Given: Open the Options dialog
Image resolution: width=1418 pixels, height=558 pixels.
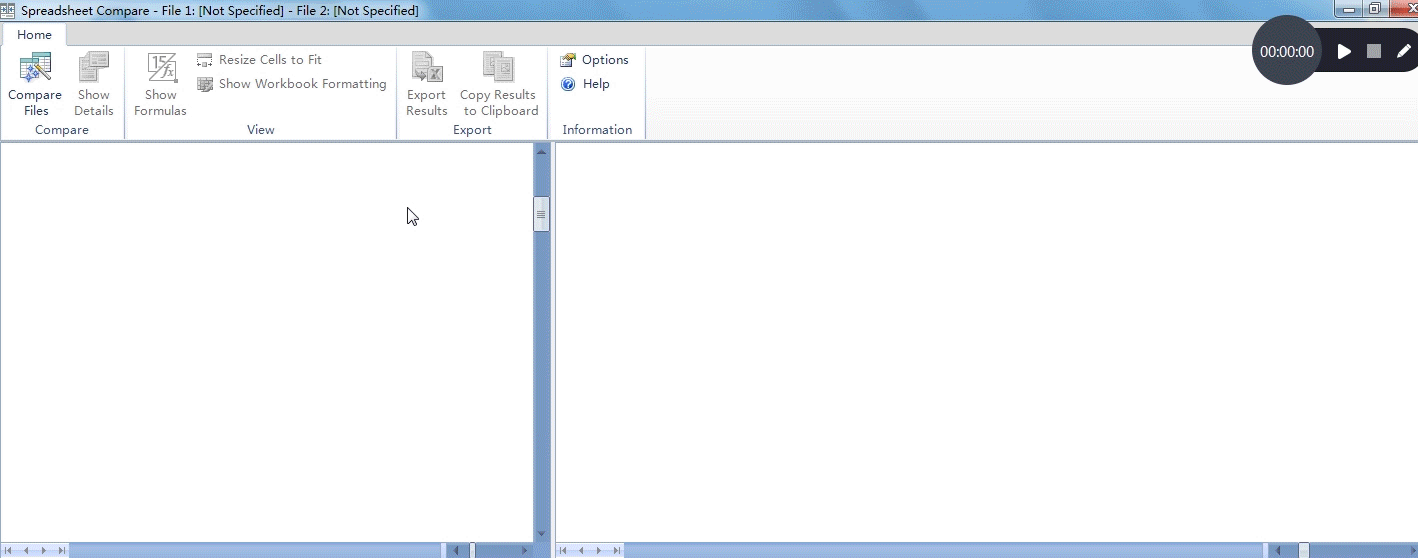Looking at the screenshot, I should coord(595,60).
